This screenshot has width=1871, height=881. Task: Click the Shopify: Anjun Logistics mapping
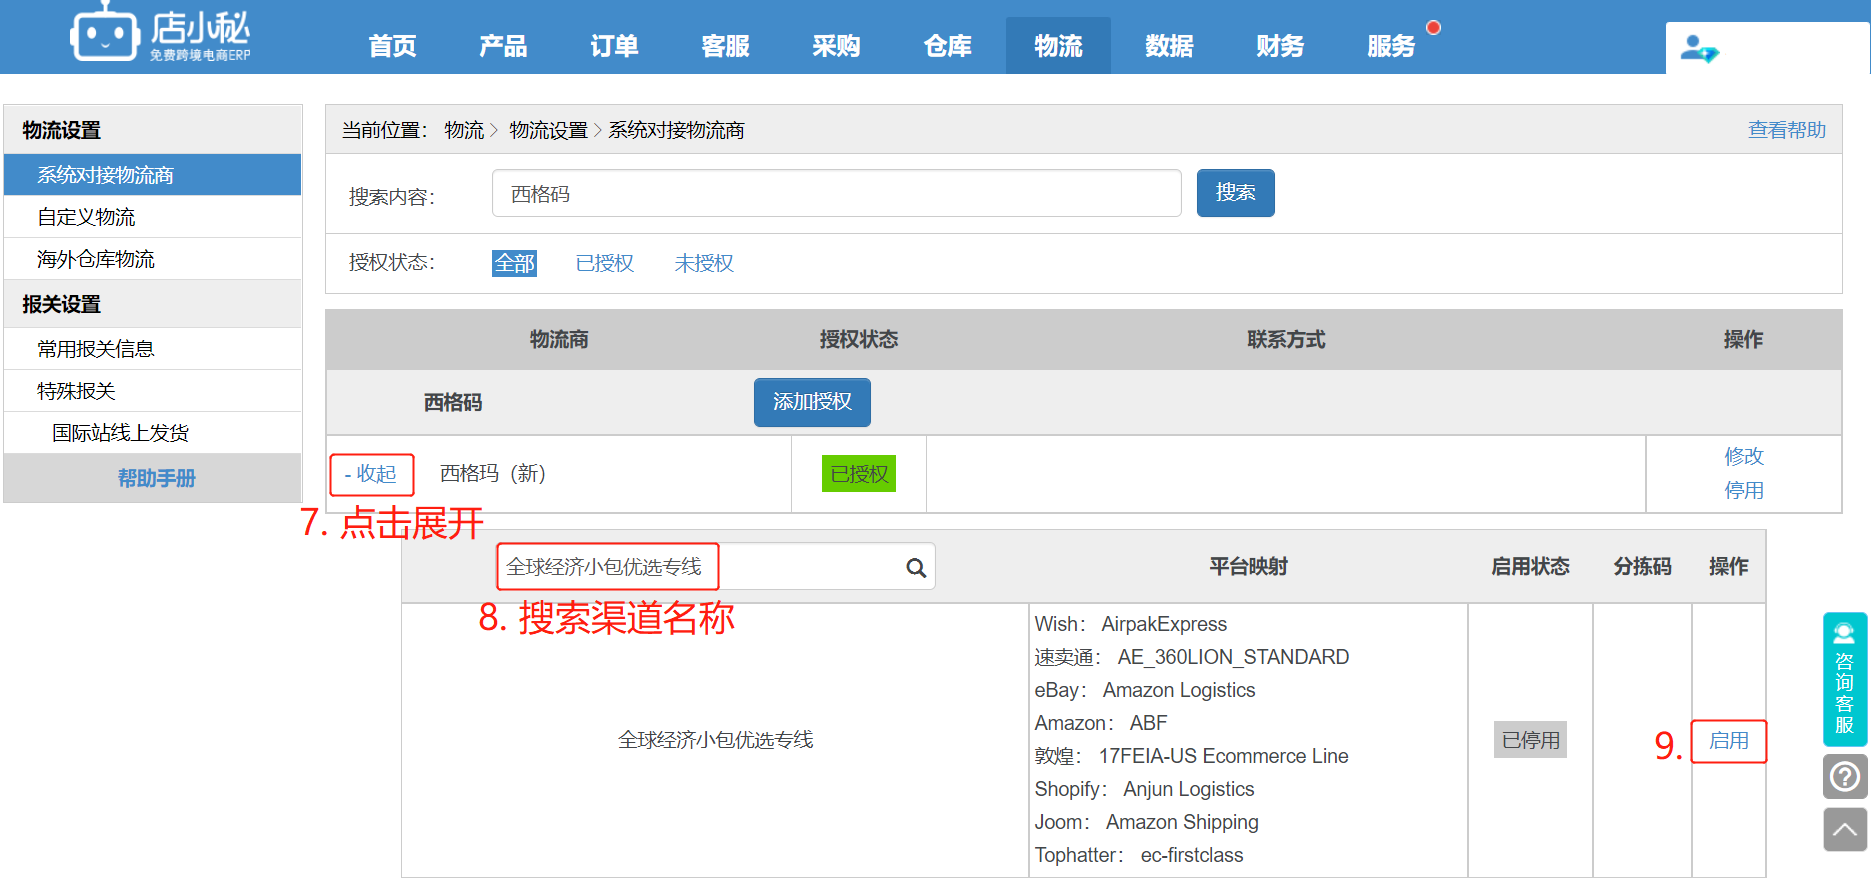coord(1144,789)
